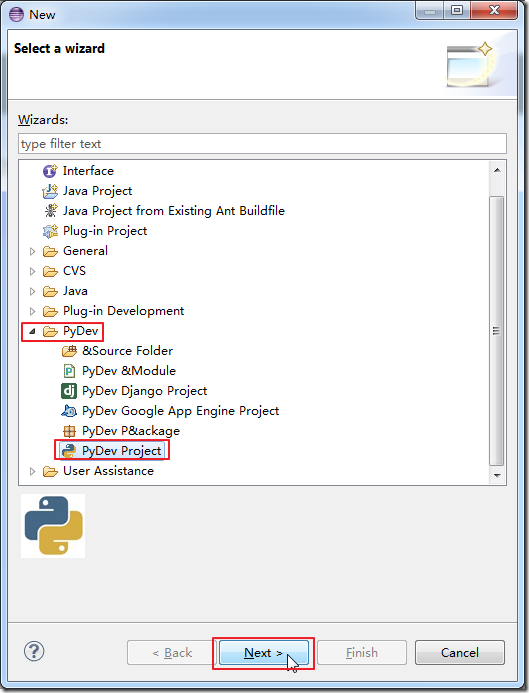Select the Plug-in Project entry
This screenshot has height=693, width=529.
(105, 231)
